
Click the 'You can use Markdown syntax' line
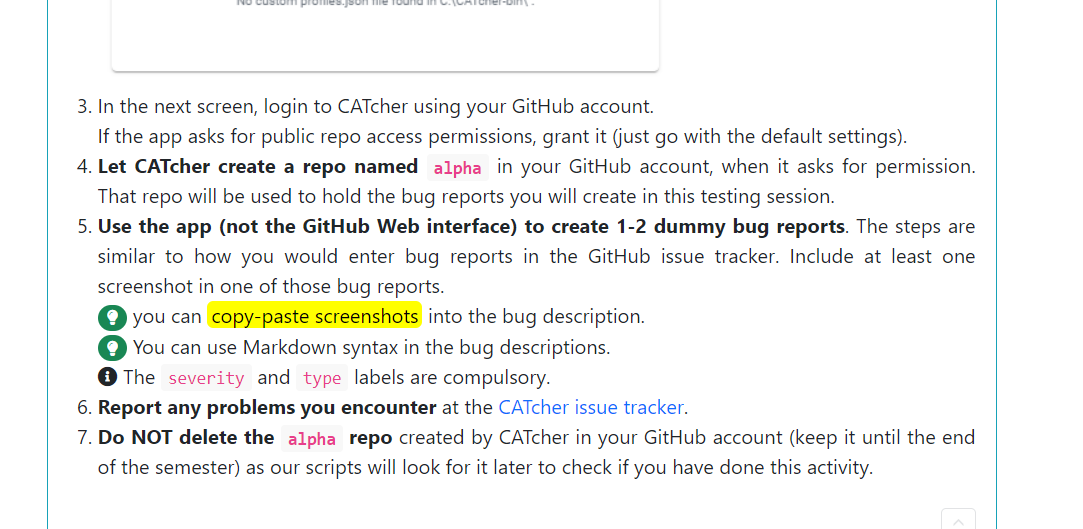click(x=371, y=347)
